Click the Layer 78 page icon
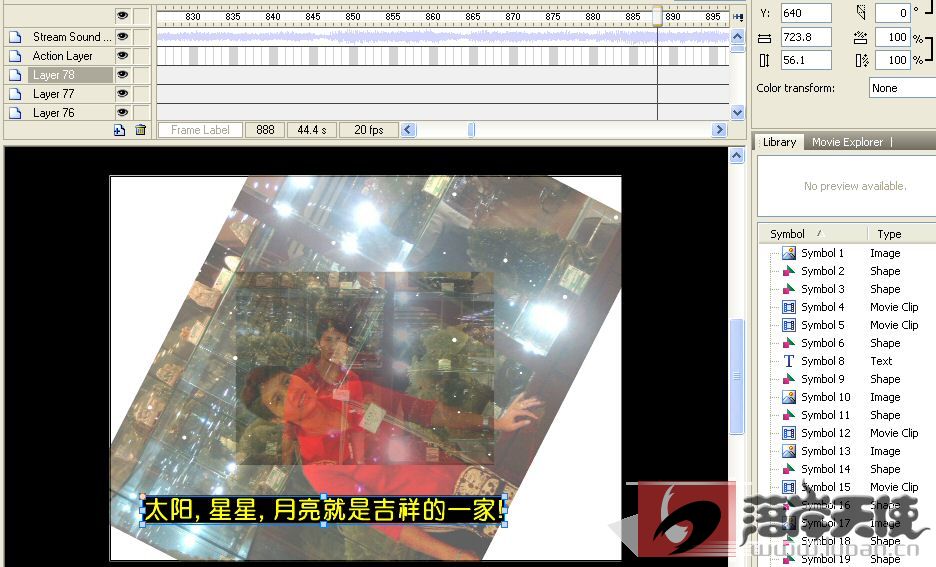936x567 pixels. pyautogui.click(x=15, y=75)
